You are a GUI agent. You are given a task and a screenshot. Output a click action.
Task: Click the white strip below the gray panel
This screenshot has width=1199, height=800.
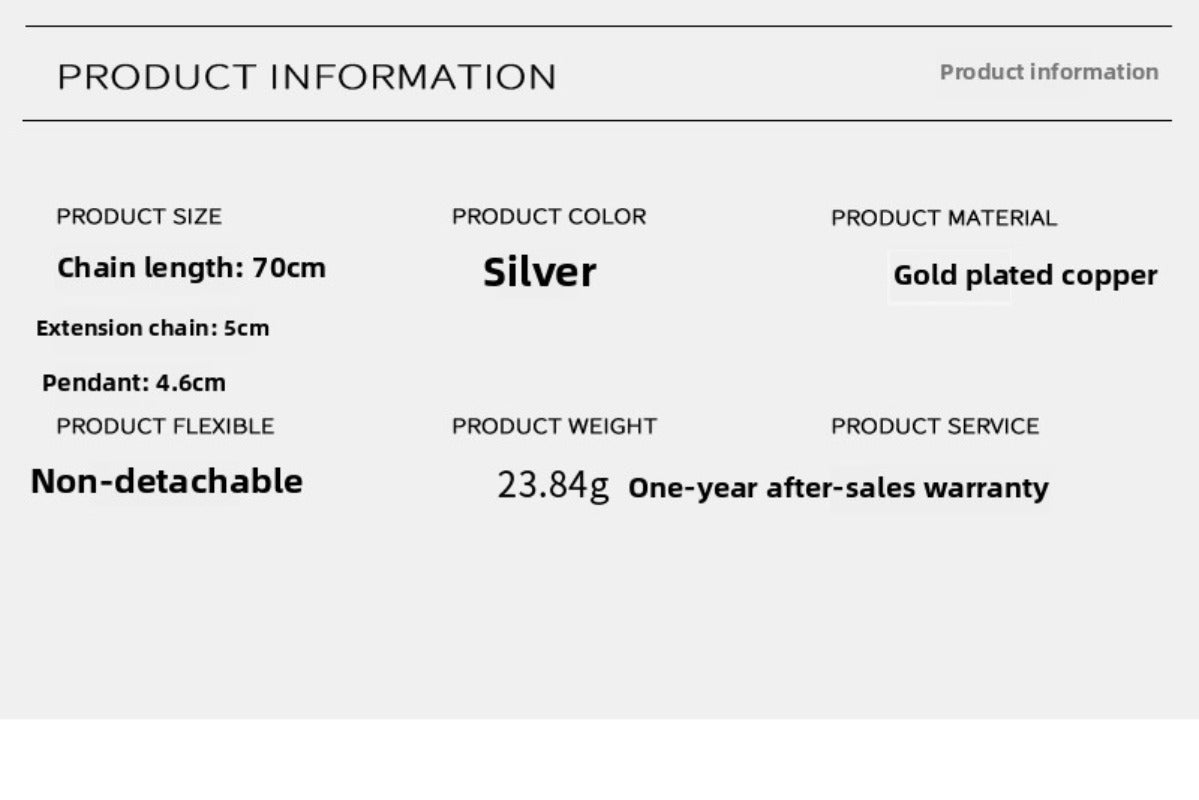(x=600, y=760)
